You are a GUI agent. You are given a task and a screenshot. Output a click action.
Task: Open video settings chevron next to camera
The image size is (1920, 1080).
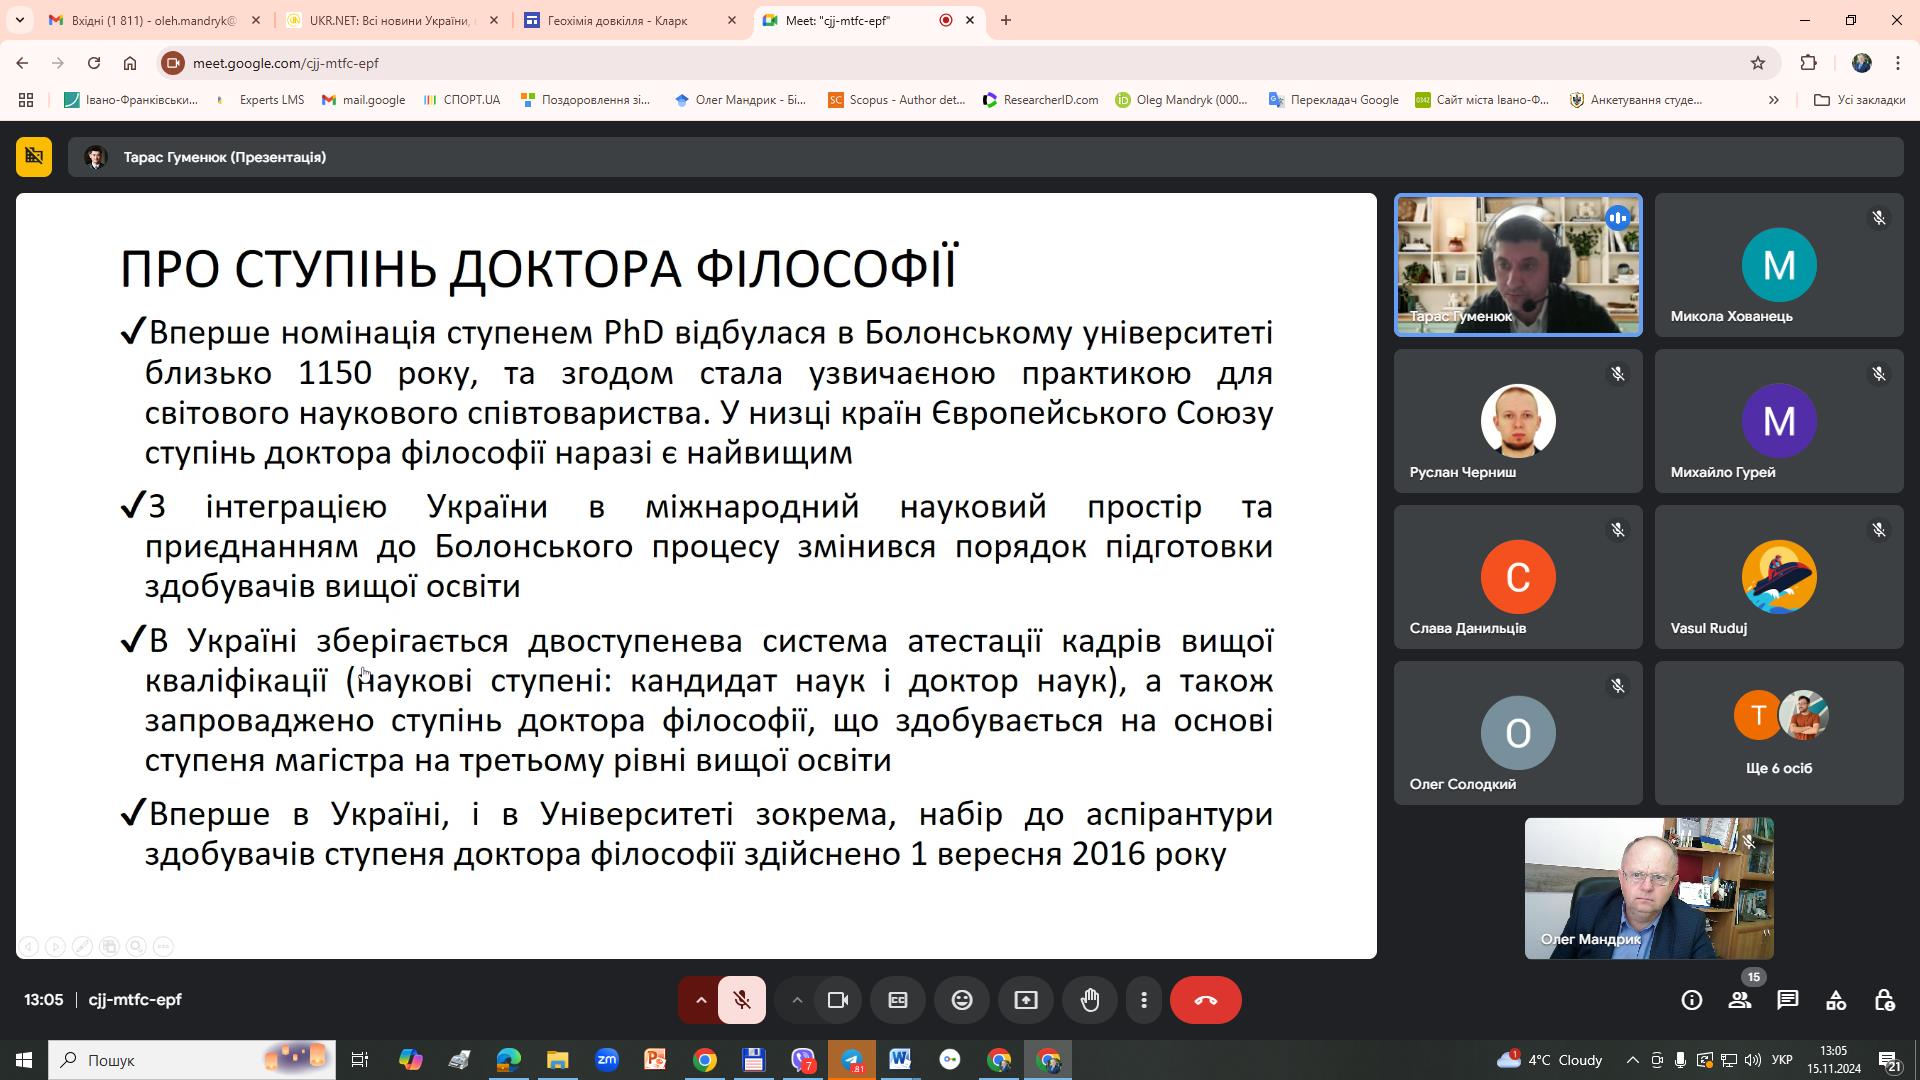[x=797, y=1000]
